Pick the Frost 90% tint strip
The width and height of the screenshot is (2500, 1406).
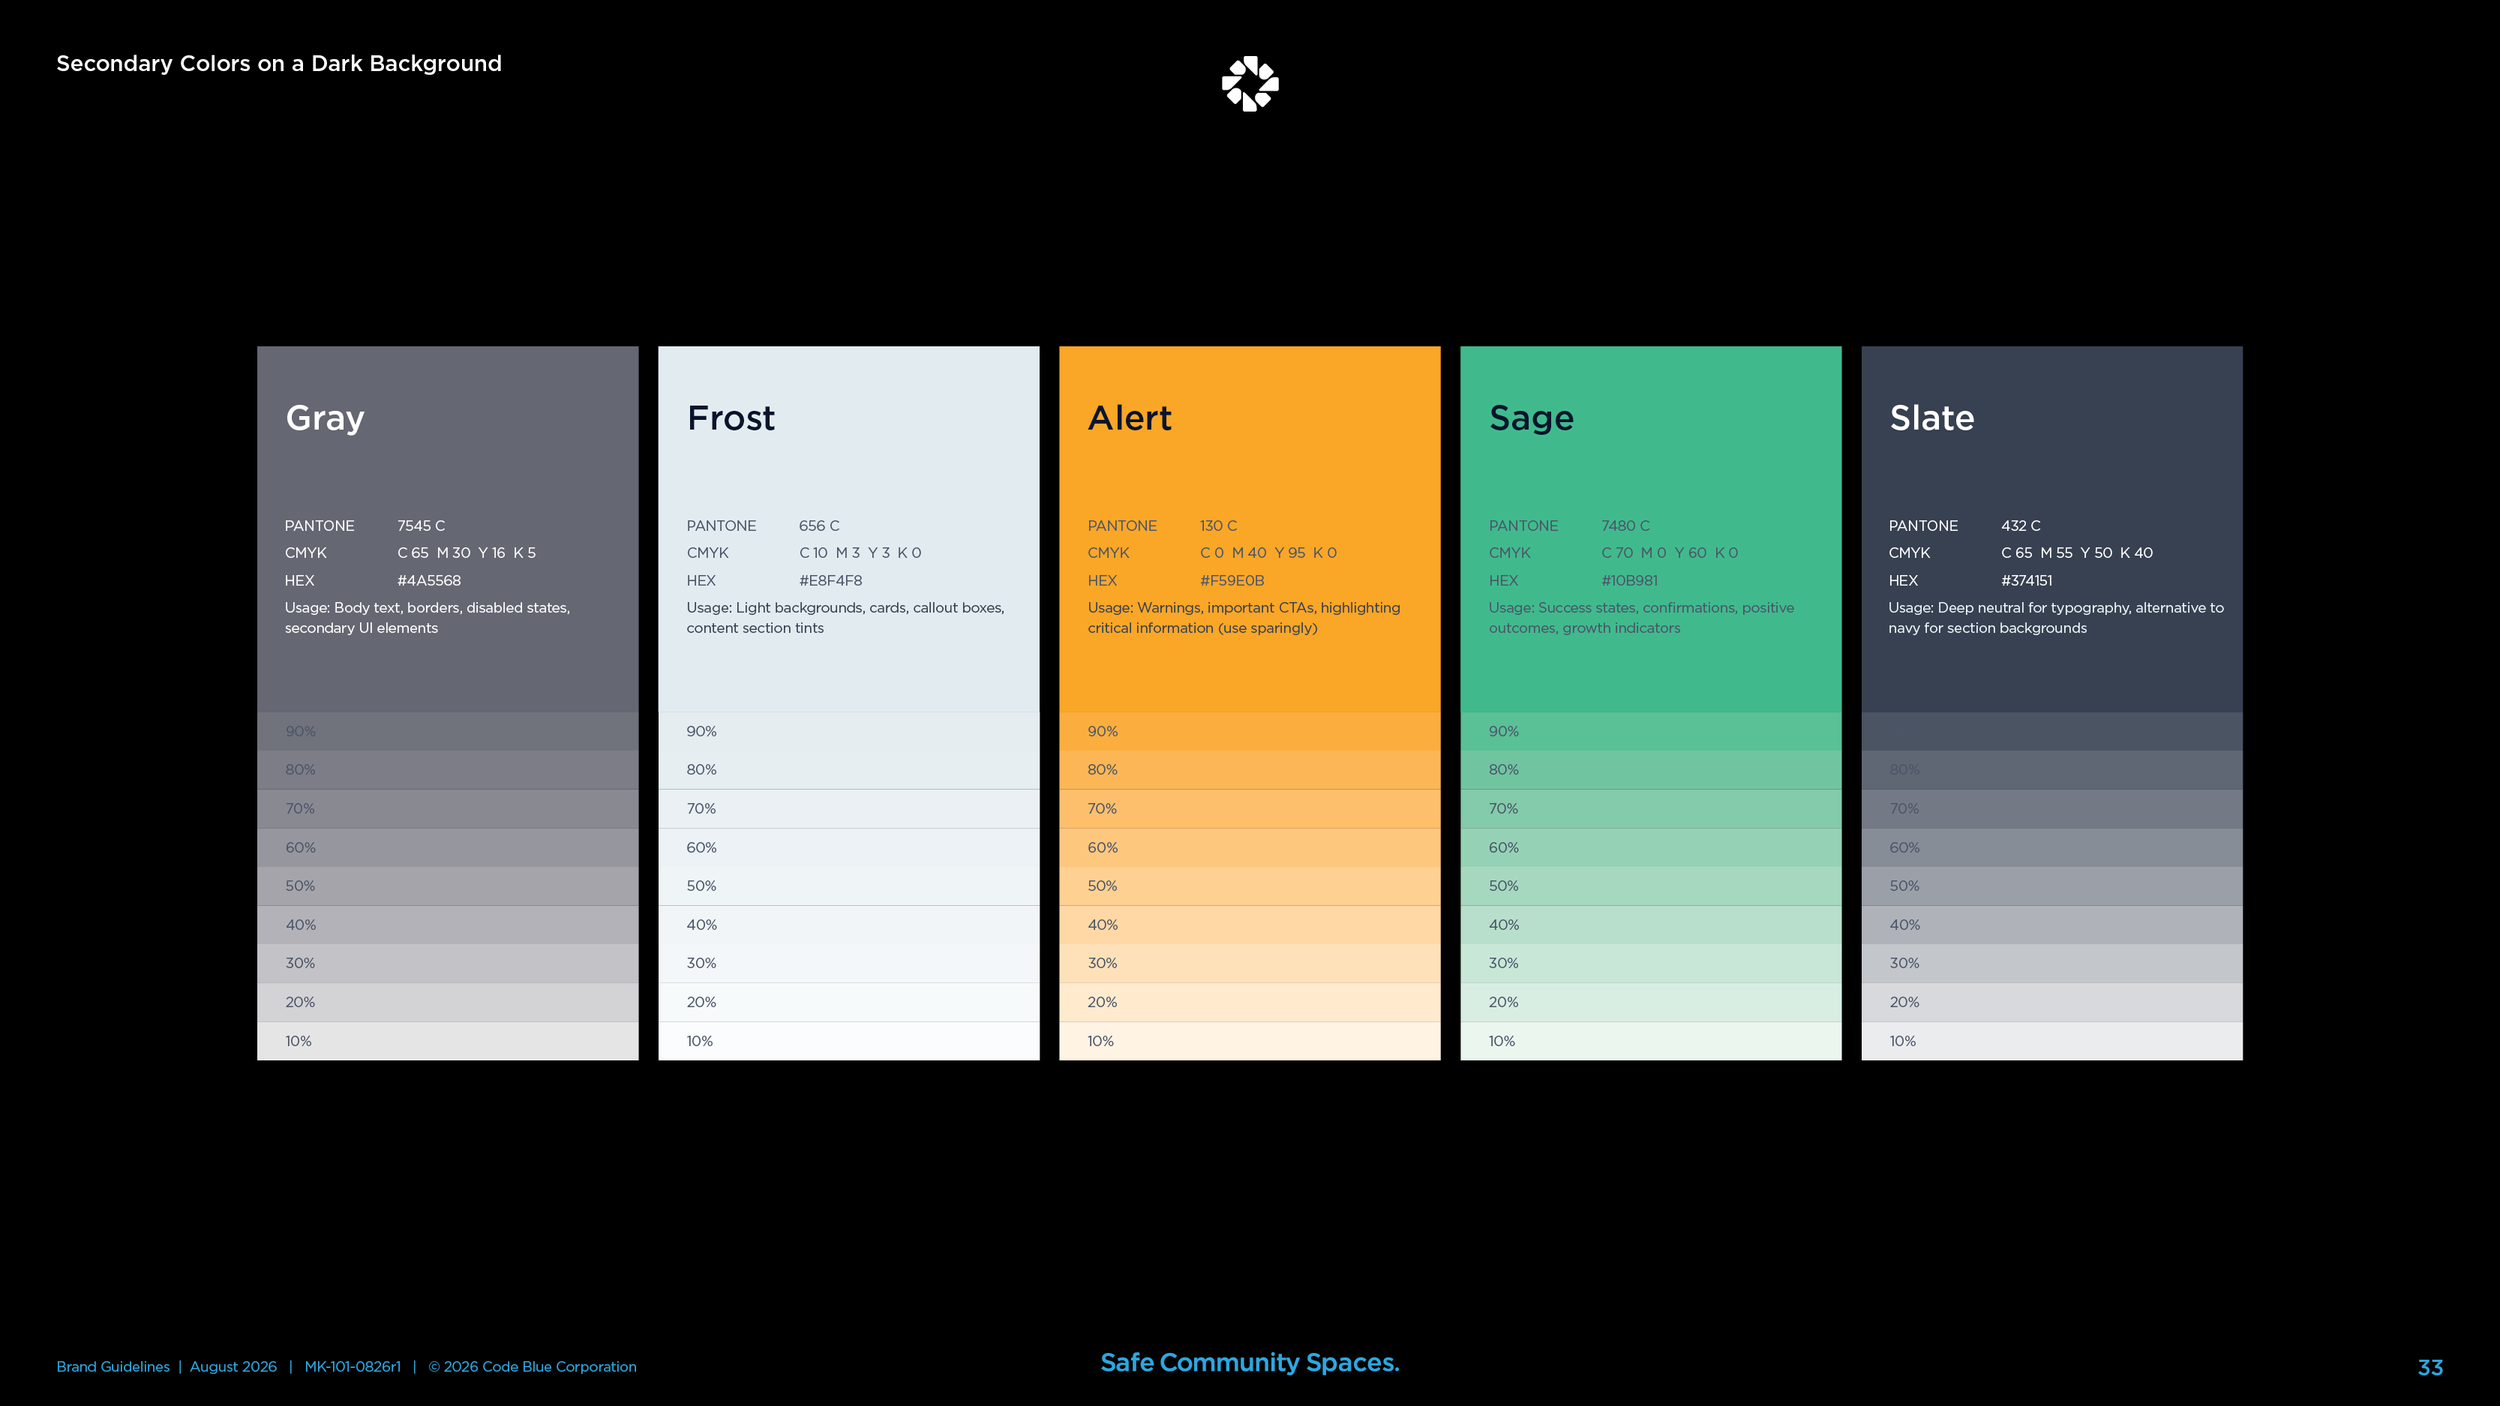848,731
